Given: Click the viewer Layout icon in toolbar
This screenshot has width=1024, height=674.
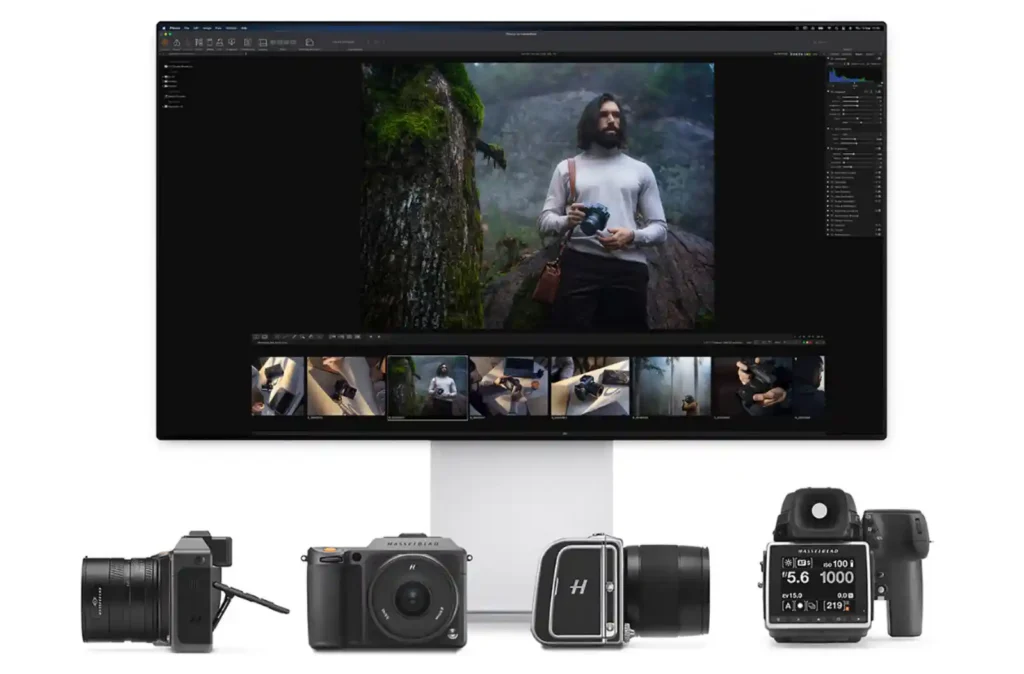Looking at the screenshot, I should (263, 43).
